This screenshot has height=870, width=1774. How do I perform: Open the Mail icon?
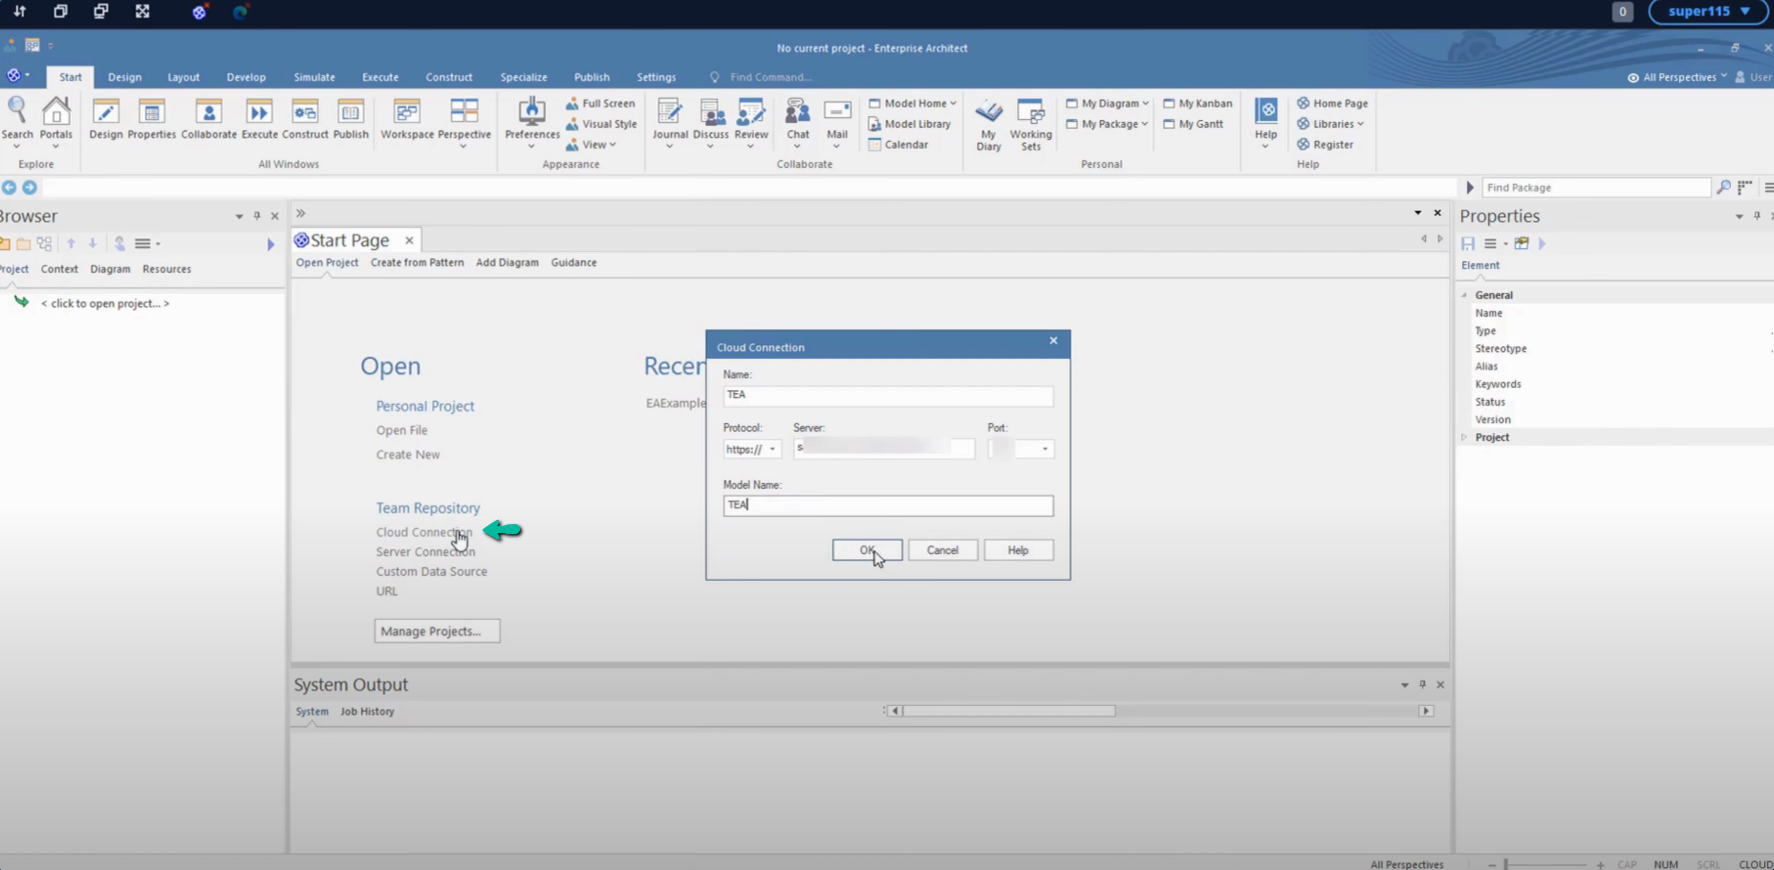pyautogui.click(x=837, y=122)
